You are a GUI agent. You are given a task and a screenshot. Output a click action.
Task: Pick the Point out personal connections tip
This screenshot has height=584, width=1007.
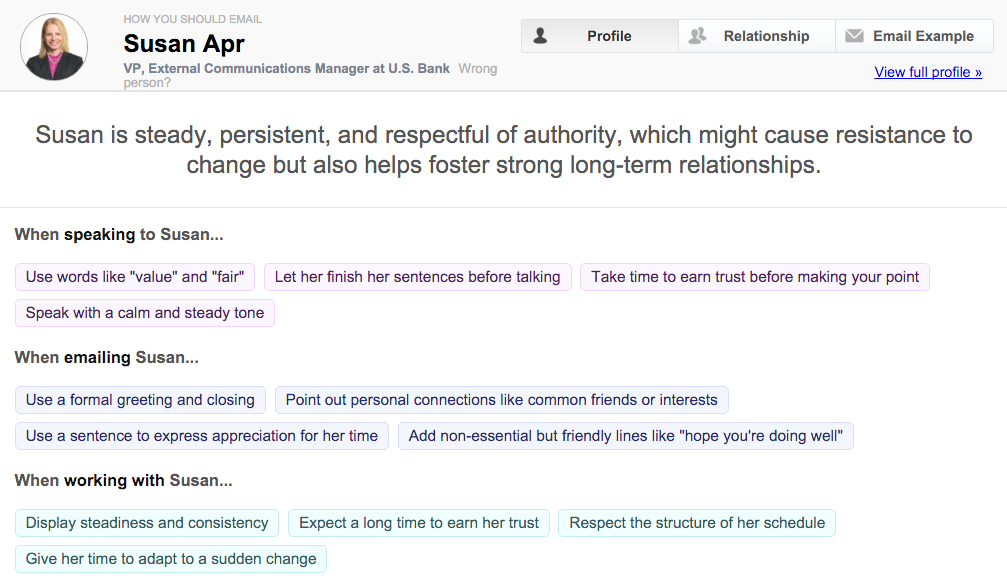click(502, 400)
